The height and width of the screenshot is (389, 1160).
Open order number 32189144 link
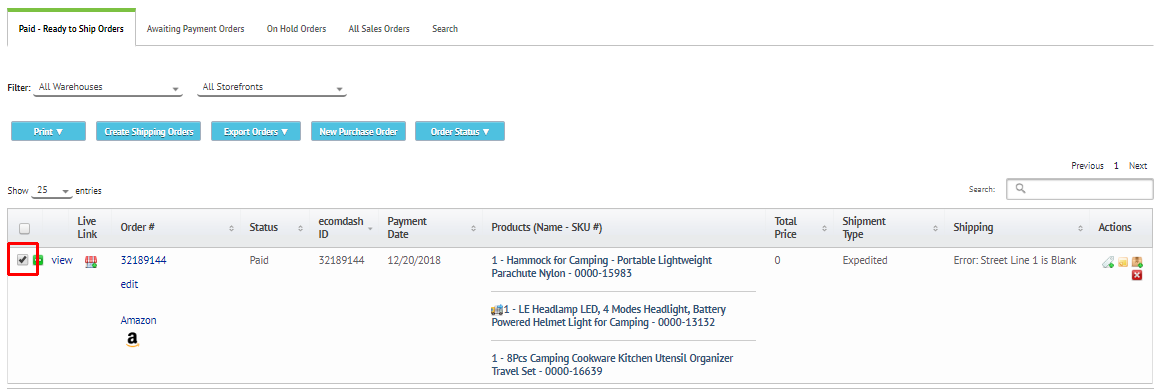(144, 260)
